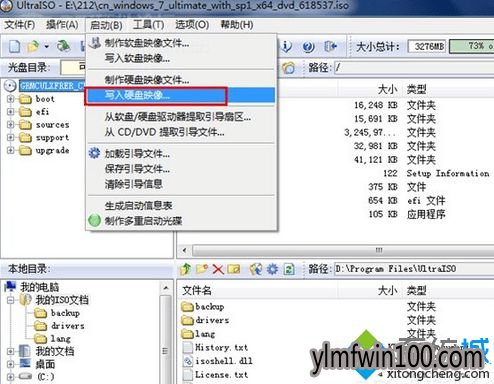Select isoshell.dll in local file list
Viewport: 494px width, 384px height.
218,361
